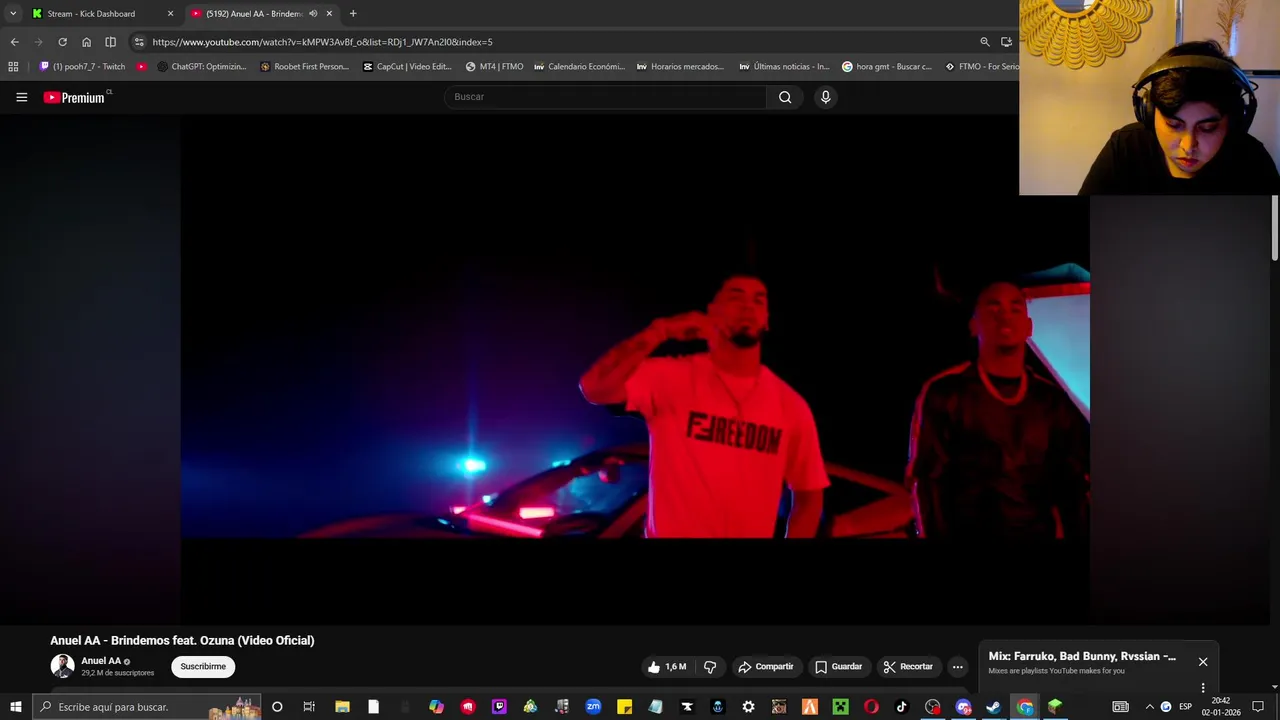Open the Mix panel three-dot options
The height and width of the screenshot is (720, 1280).
(x=1203, y=688)
